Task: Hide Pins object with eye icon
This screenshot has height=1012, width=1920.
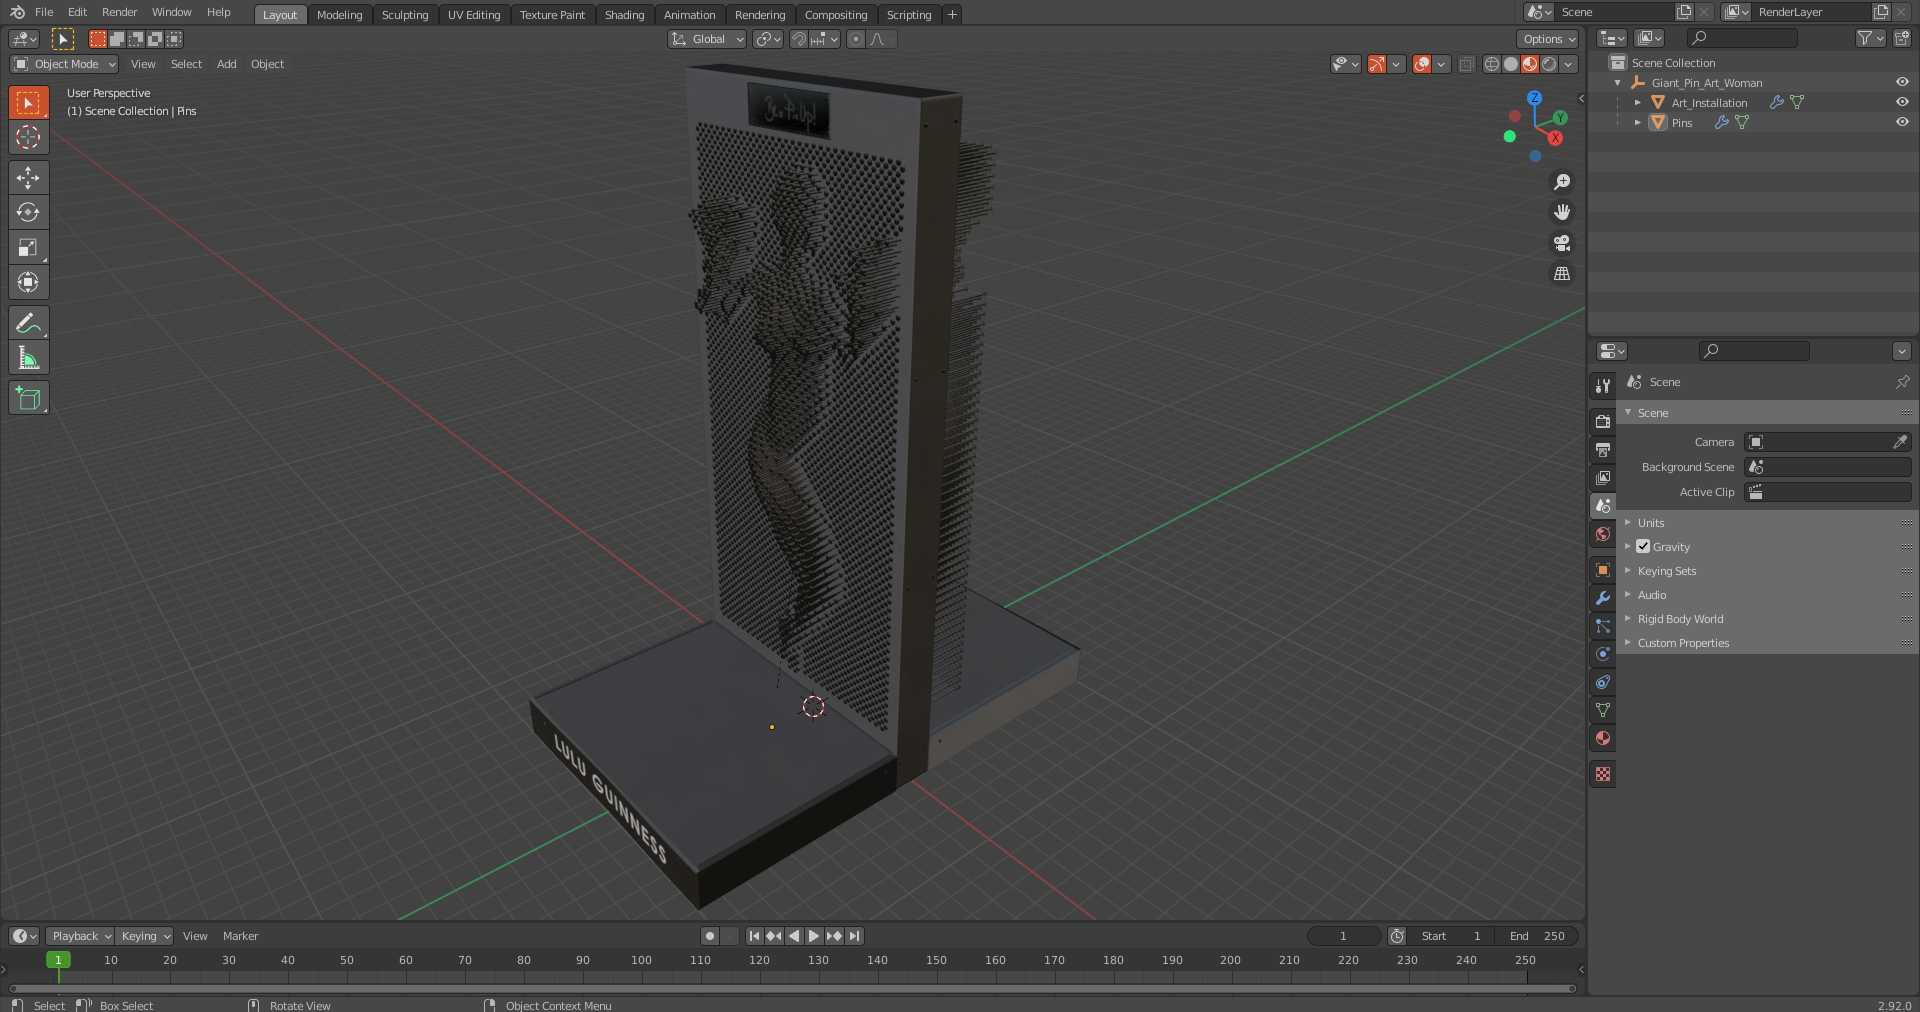Action: 1902,122
